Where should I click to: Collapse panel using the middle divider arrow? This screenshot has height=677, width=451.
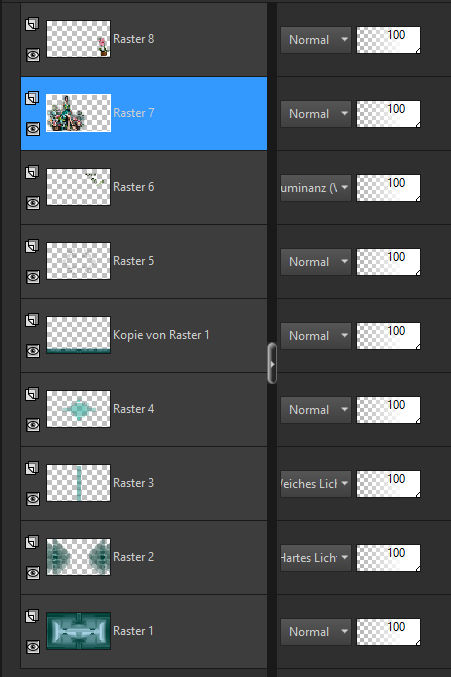[272, 364]
